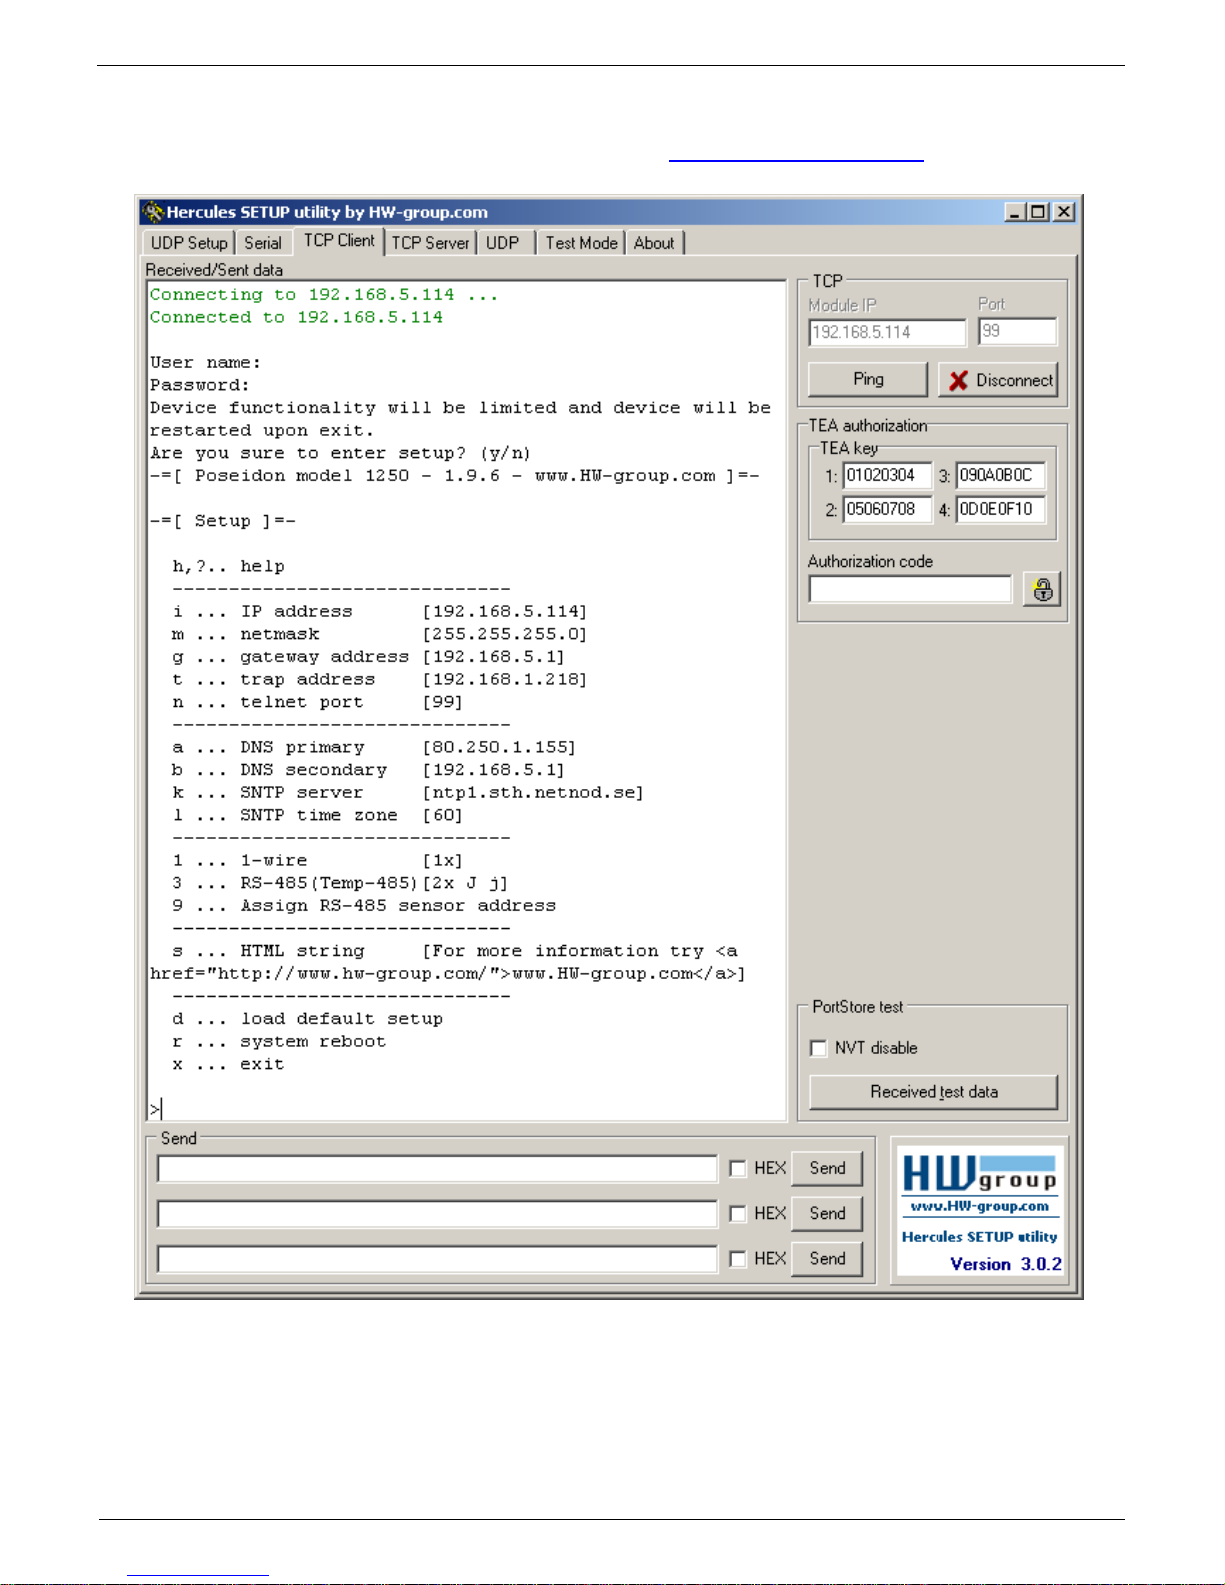Switch to the Serial tab

pyautogui.click(x=263, y=243)
